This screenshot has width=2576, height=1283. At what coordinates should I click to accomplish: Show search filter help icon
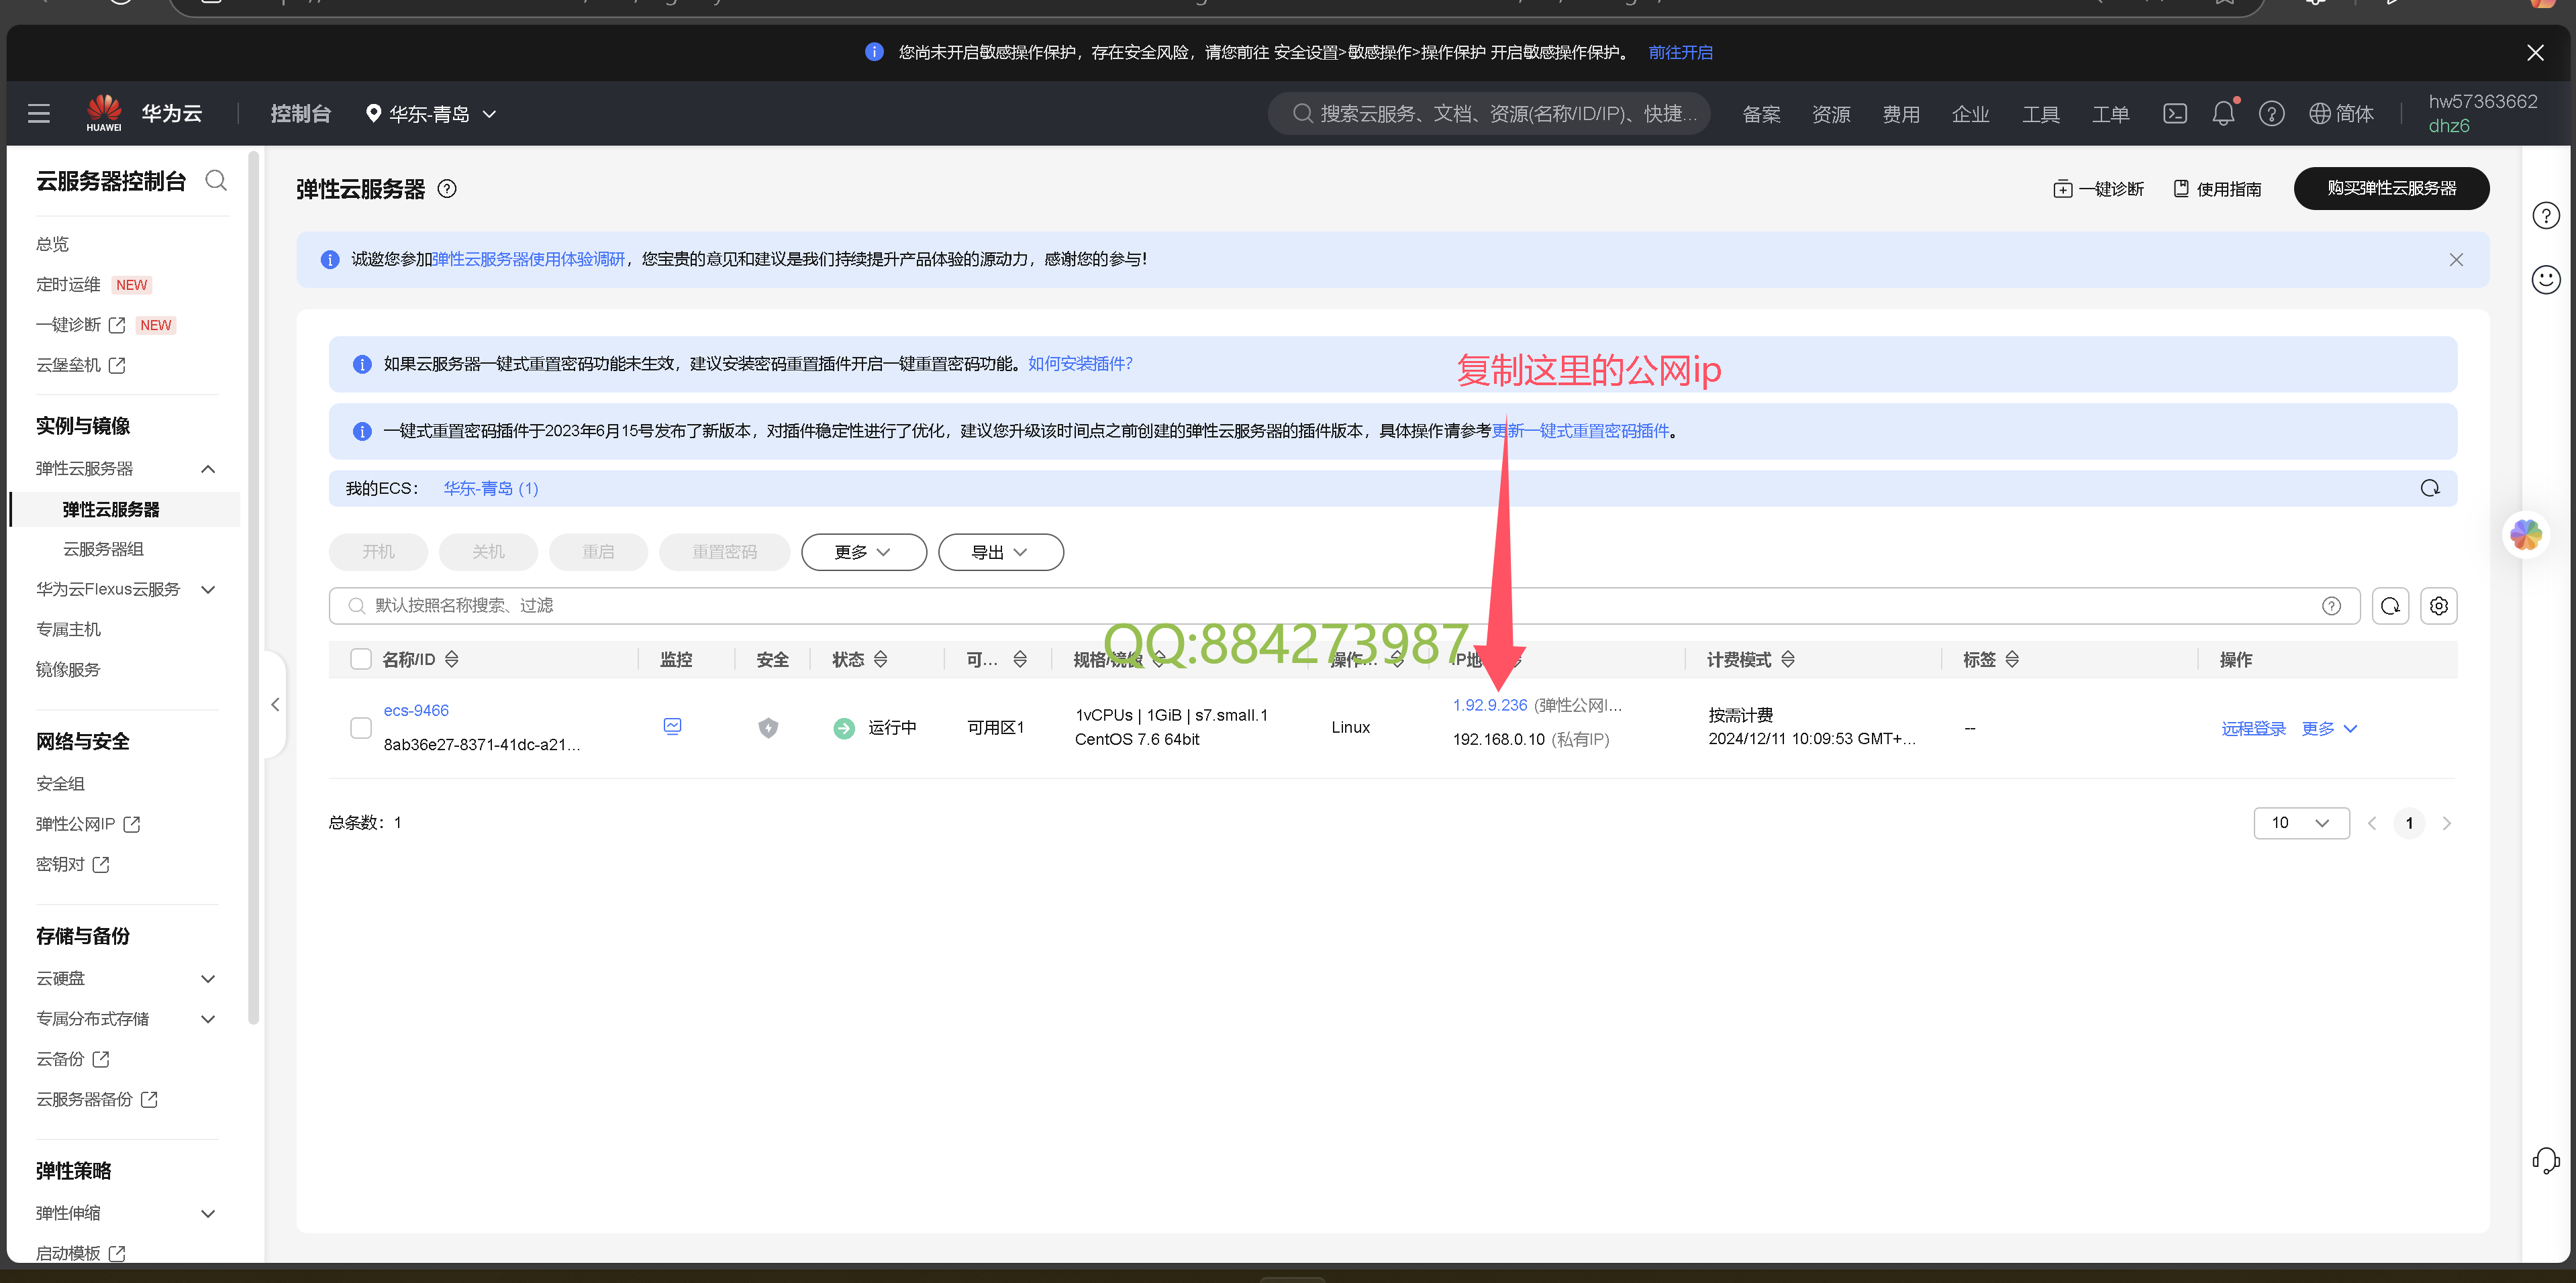tap(2331, 606)
